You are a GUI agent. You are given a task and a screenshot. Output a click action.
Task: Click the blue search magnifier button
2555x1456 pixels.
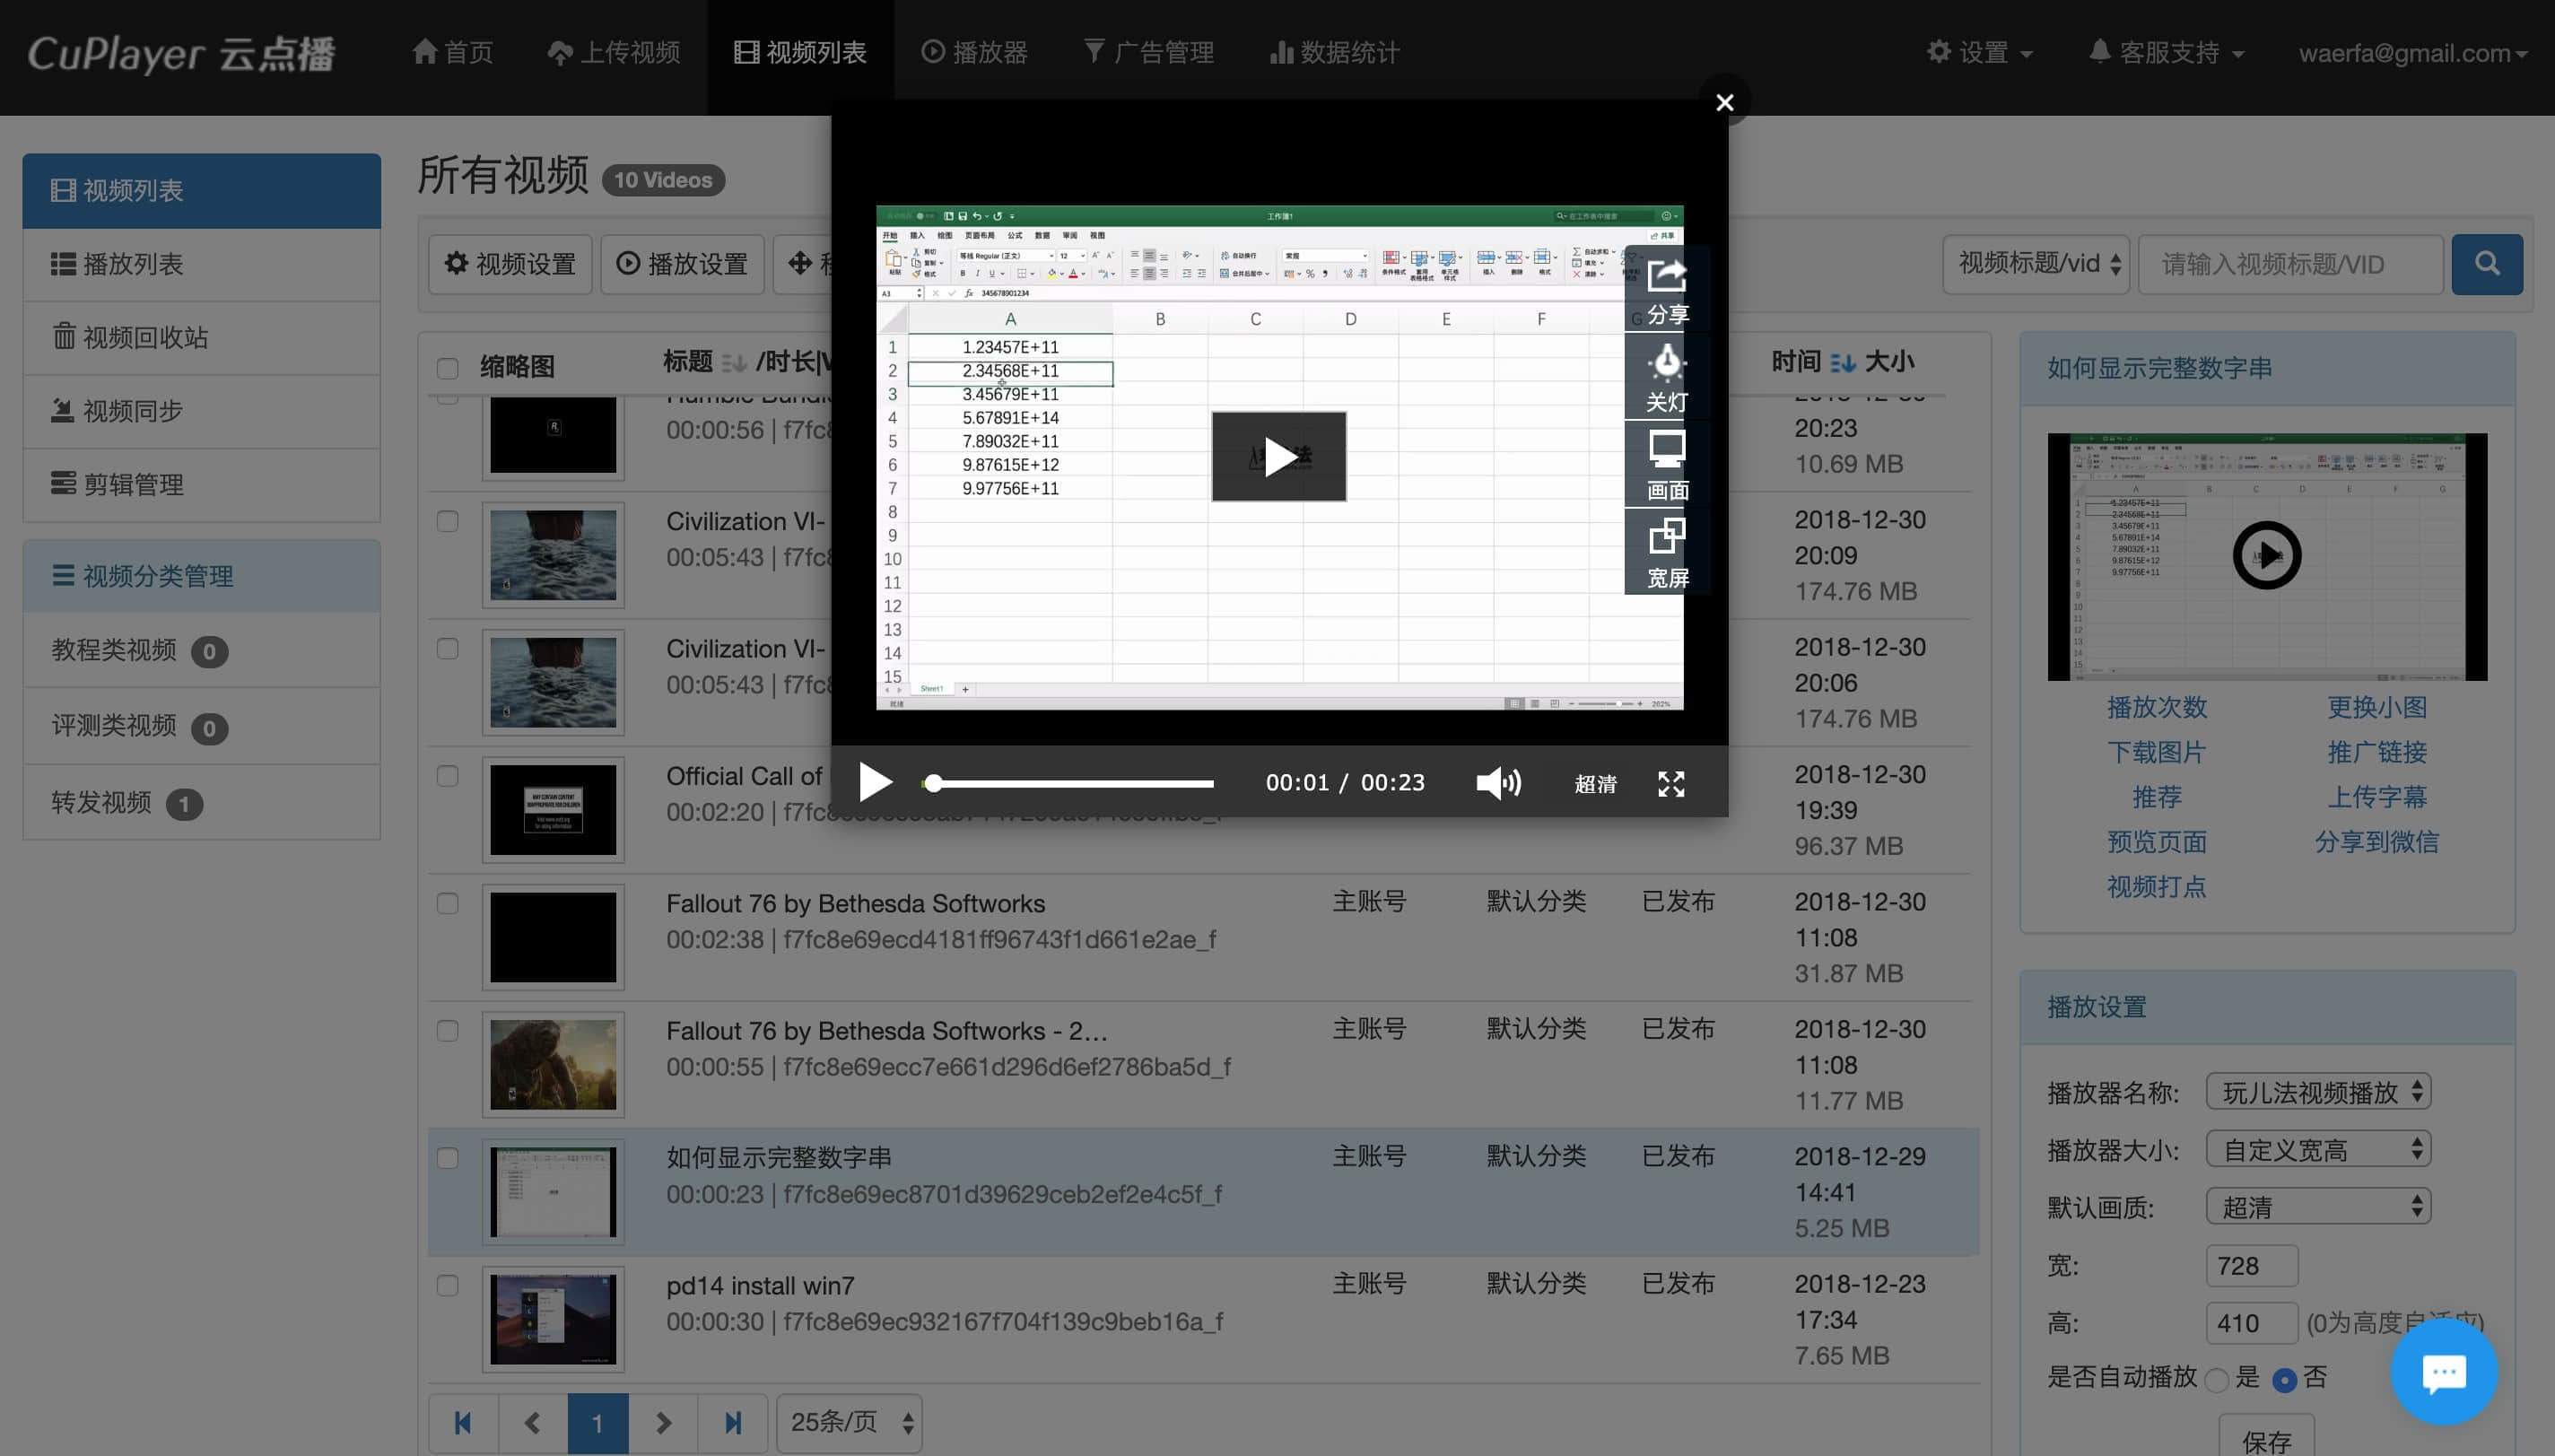2487,264
